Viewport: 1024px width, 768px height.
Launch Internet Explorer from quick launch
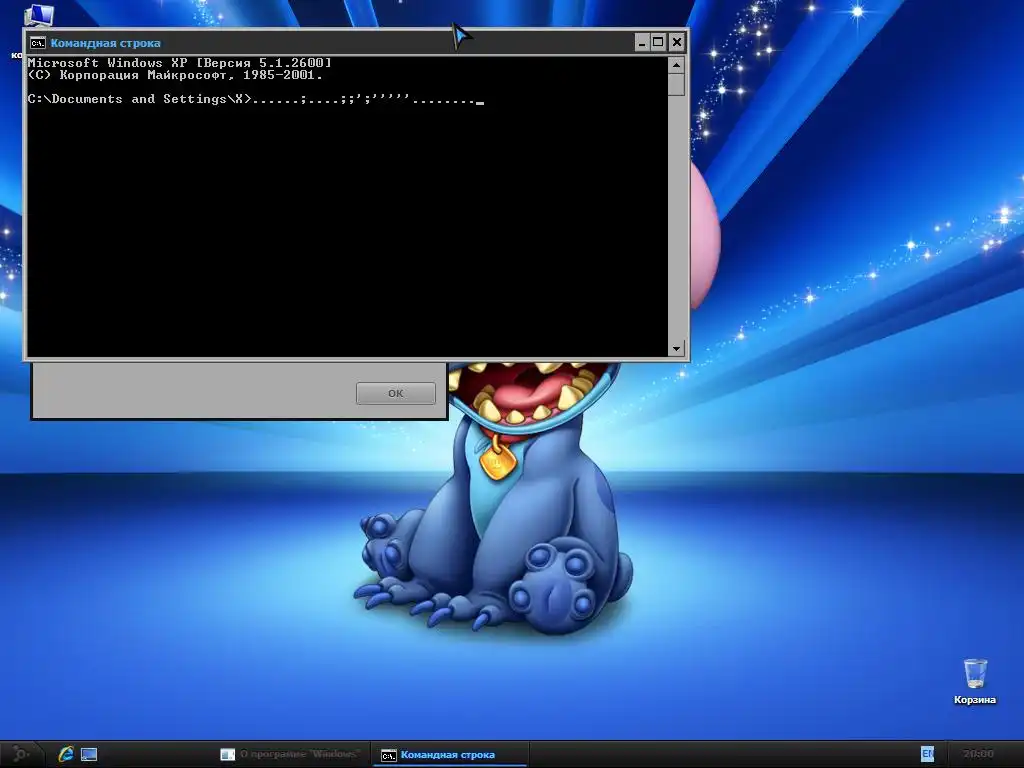click(x=65, y=754)
